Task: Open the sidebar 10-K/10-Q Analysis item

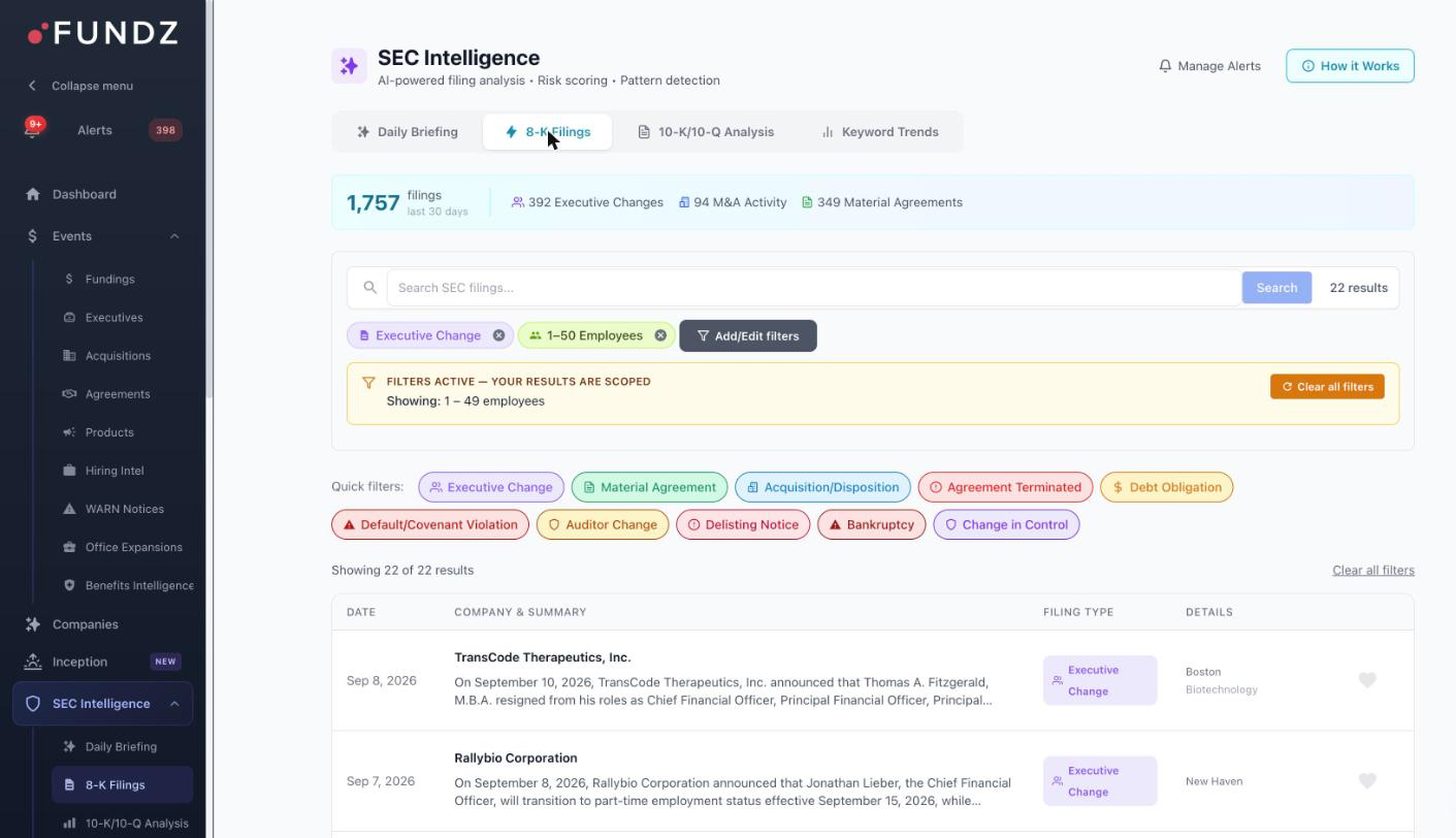Action: tap(137, 824)
